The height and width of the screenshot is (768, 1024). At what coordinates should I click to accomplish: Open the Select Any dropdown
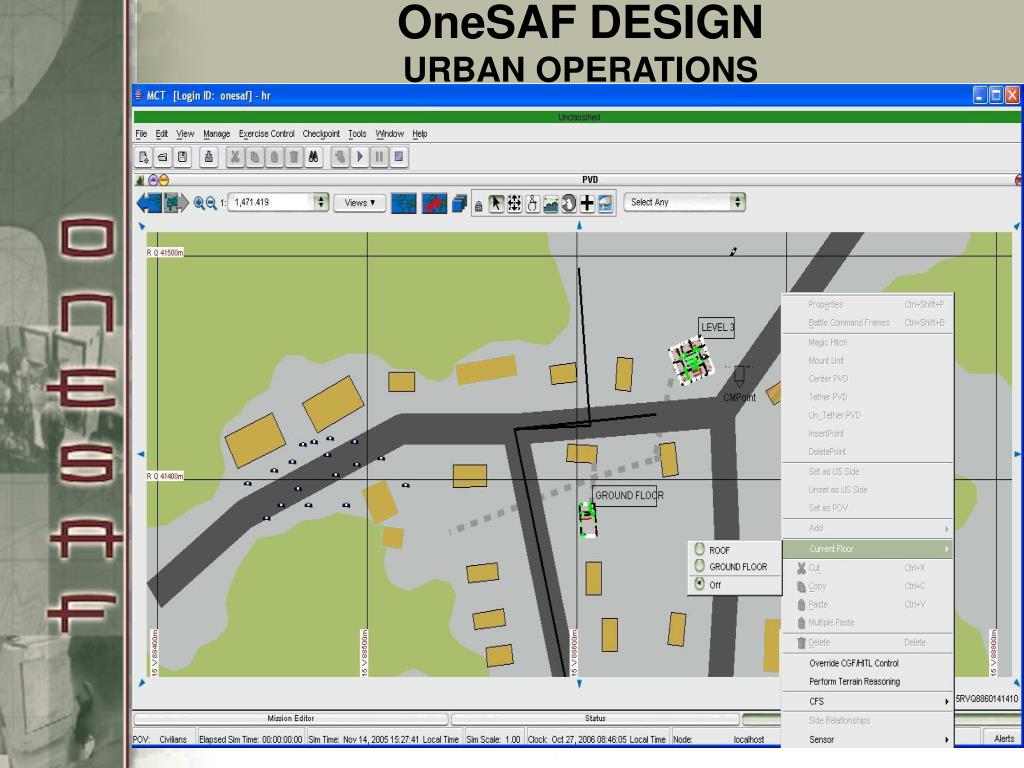(684, 202)
